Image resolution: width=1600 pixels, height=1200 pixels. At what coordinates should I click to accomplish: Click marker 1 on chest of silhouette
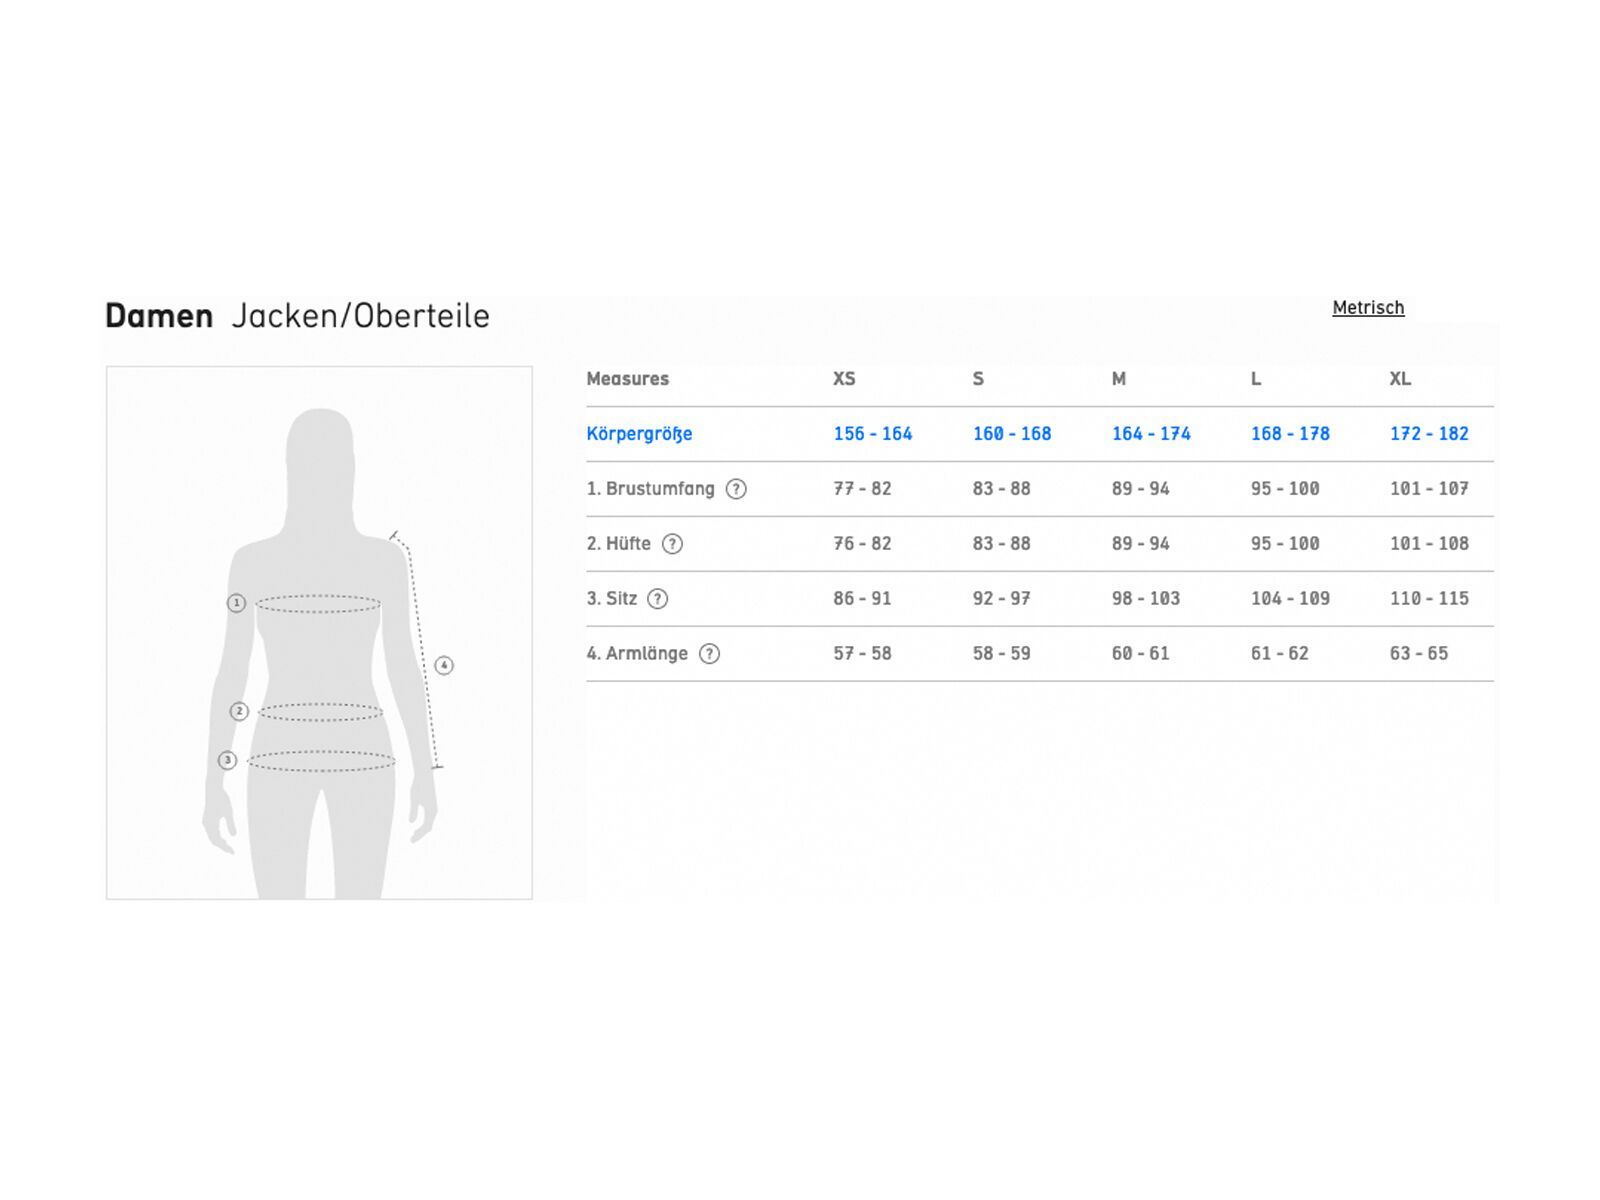coord(236,603)
